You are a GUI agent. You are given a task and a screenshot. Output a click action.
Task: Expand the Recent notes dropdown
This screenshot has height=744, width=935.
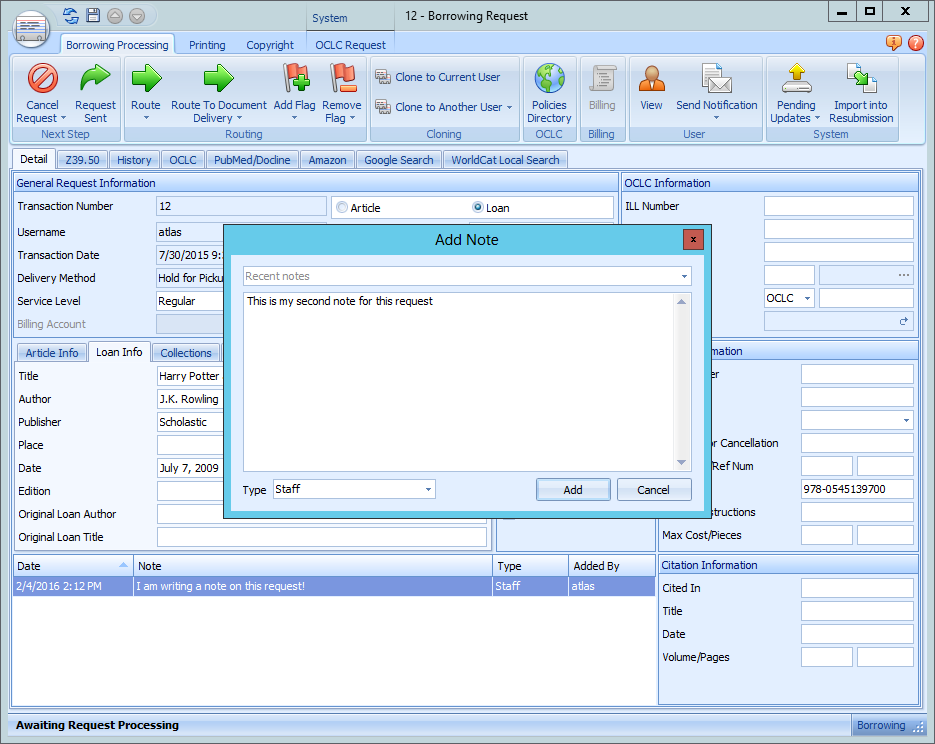coord(684,277)
